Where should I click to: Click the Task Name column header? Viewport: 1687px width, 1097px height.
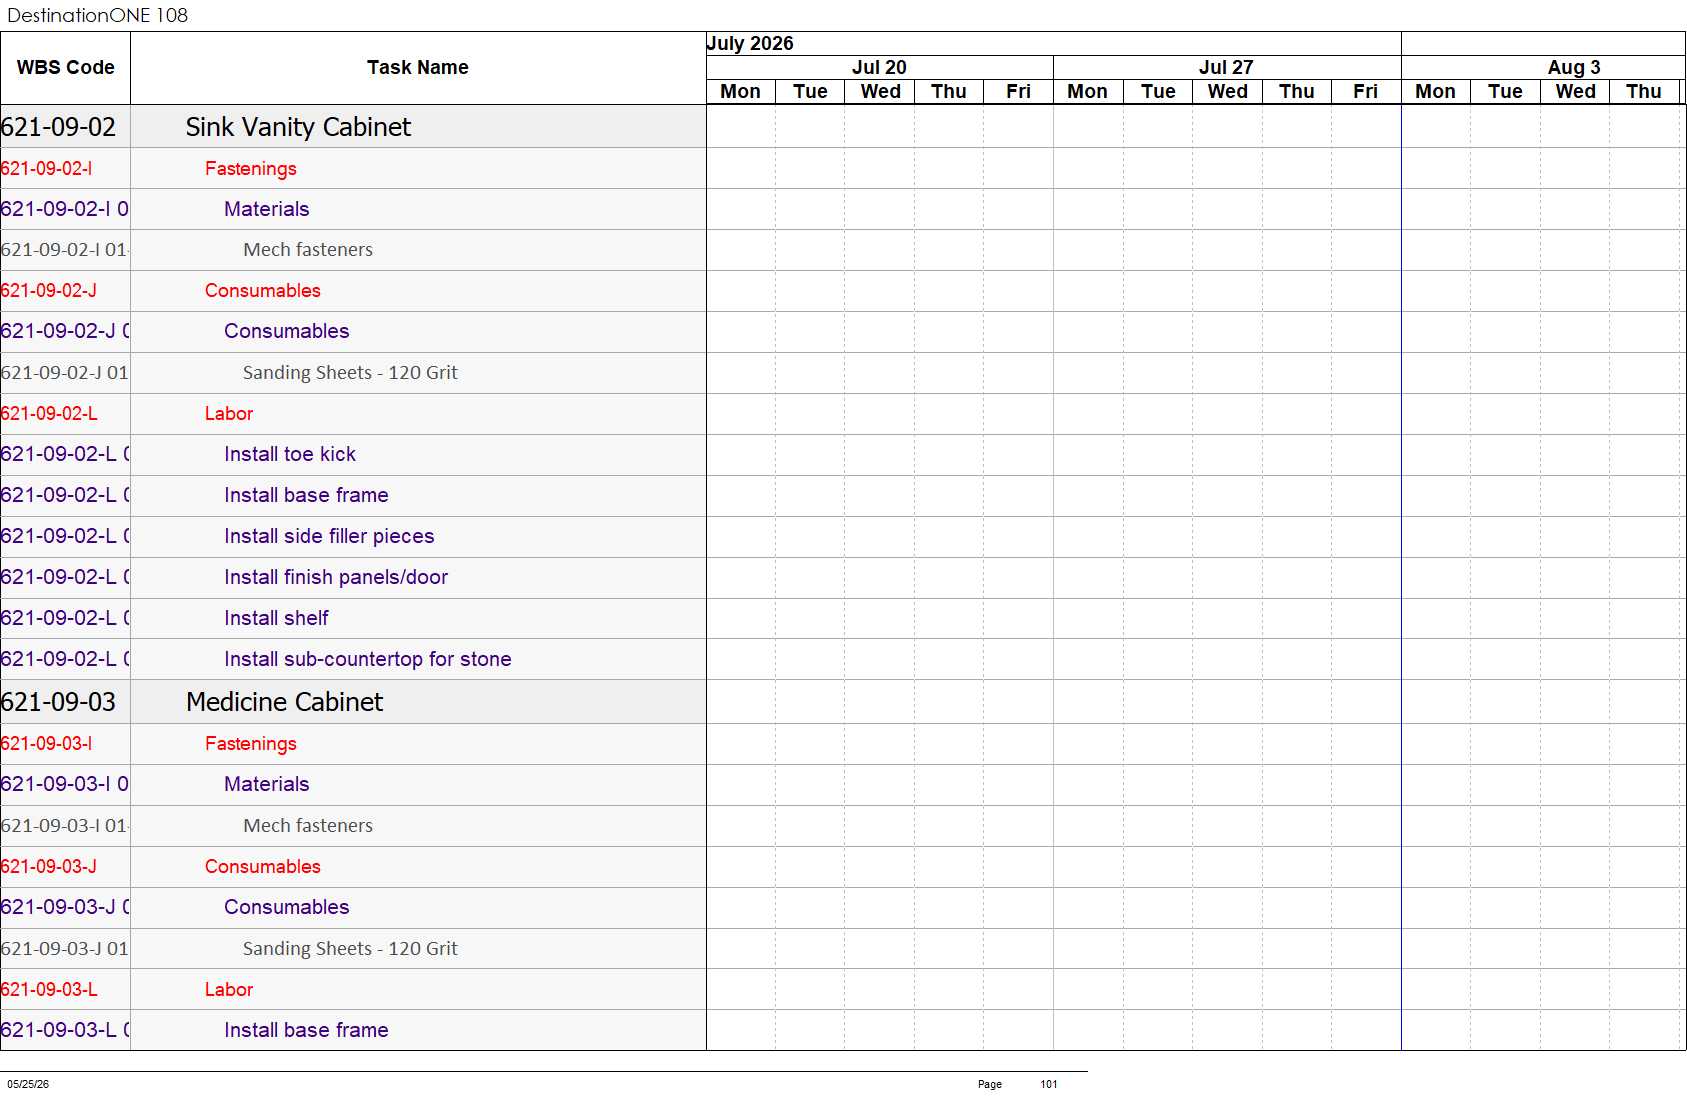pos(418,68)
